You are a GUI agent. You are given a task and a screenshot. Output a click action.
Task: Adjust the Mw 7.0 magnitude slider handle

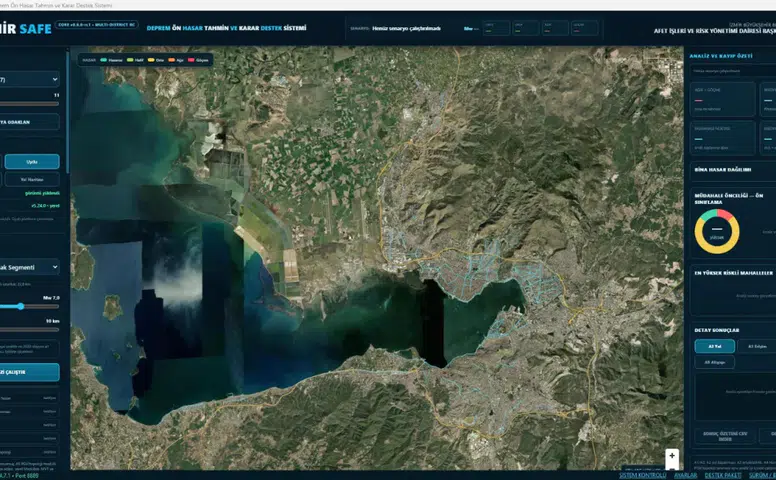point(20,306)
